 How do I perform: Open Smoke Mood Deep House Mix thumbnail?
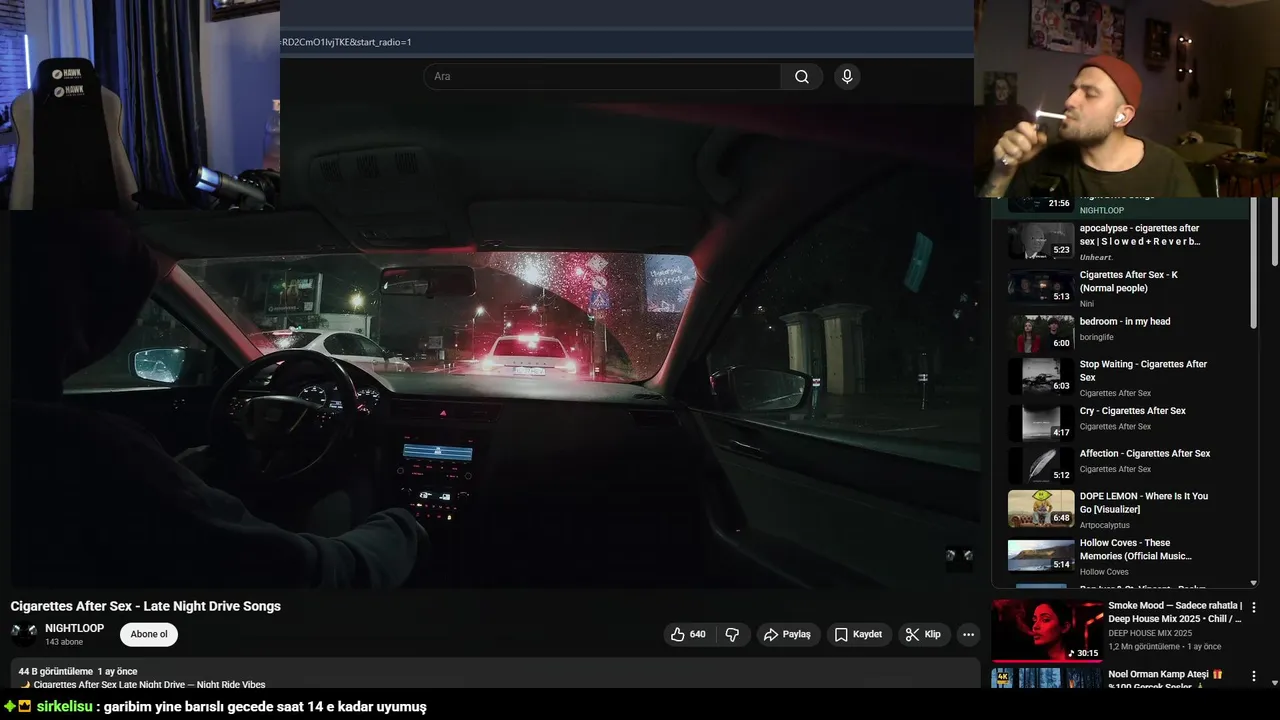tap(1047, 630)
